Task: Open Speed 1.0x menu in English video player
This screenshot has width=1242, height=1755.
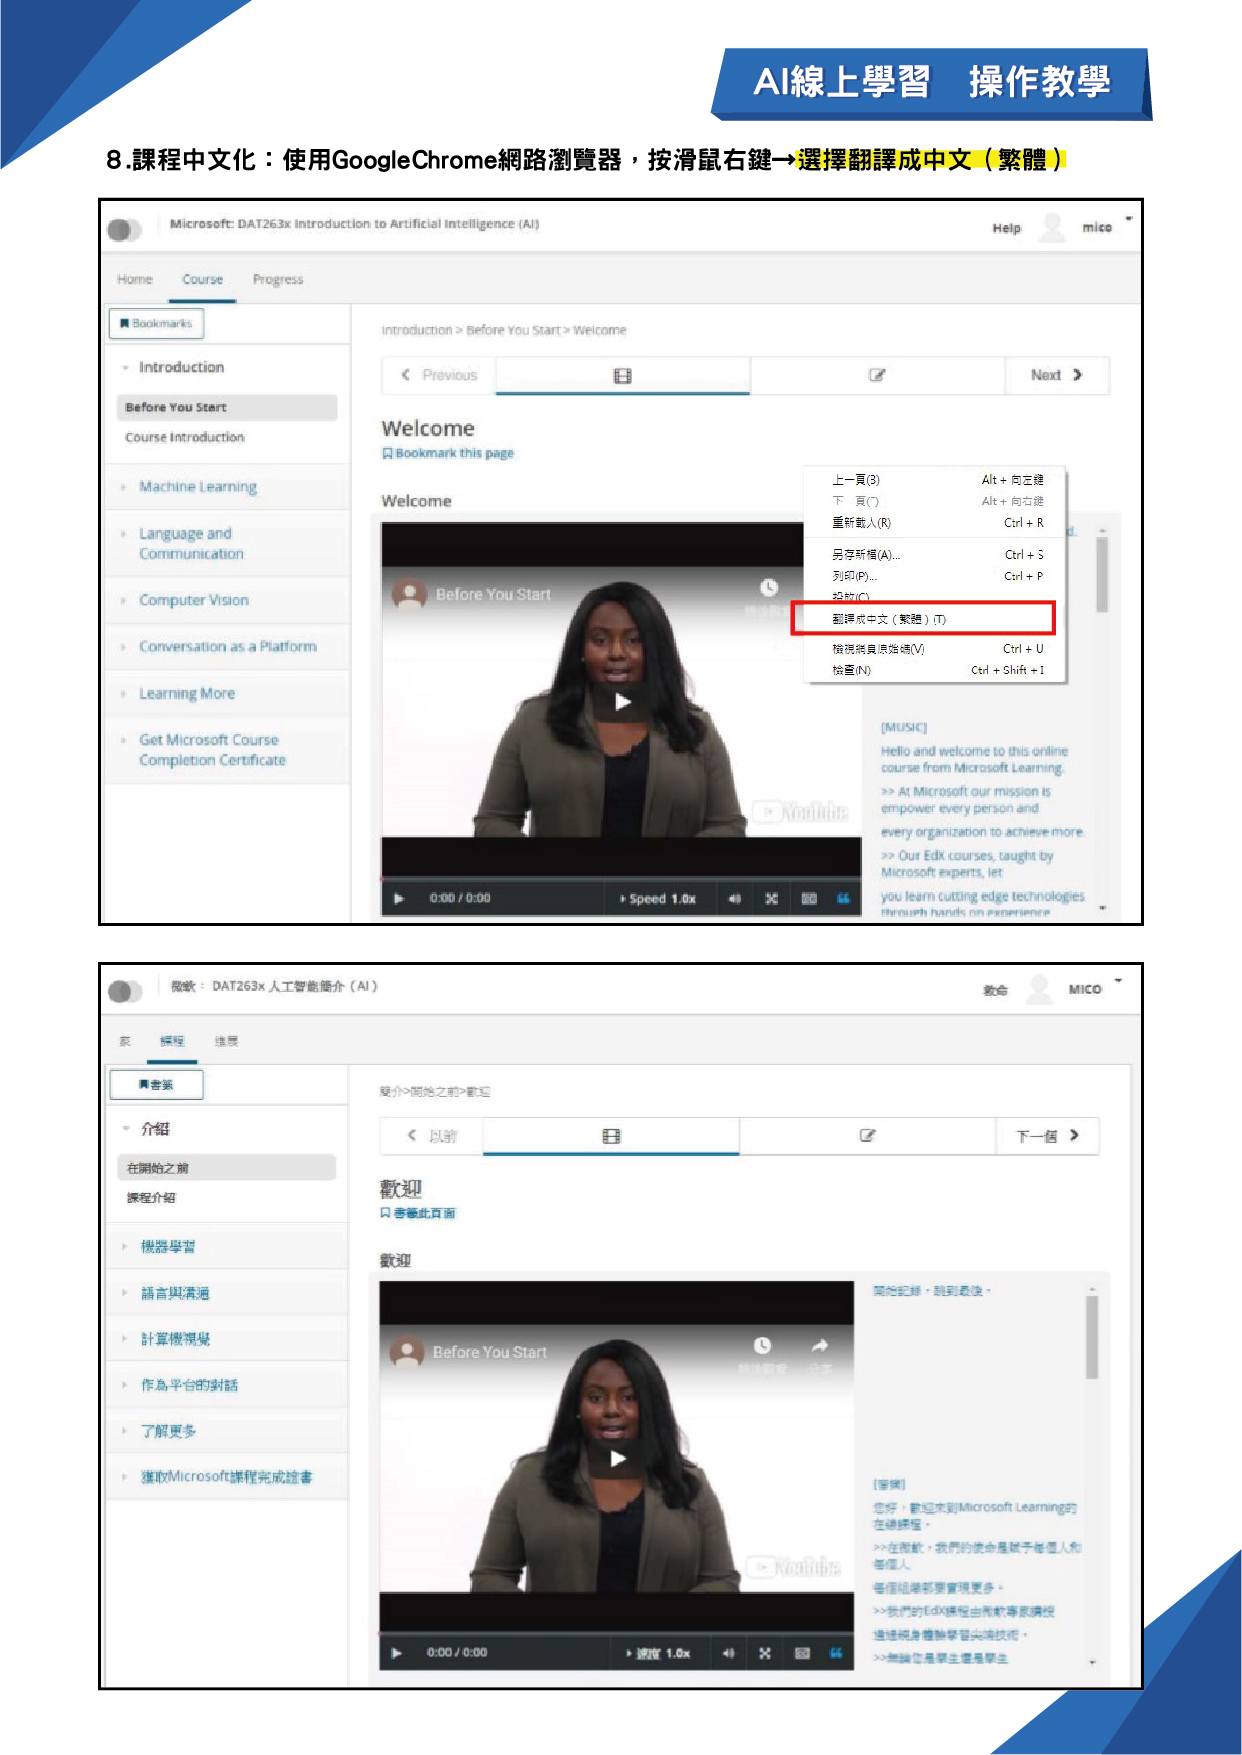Action: pos(658,898)
